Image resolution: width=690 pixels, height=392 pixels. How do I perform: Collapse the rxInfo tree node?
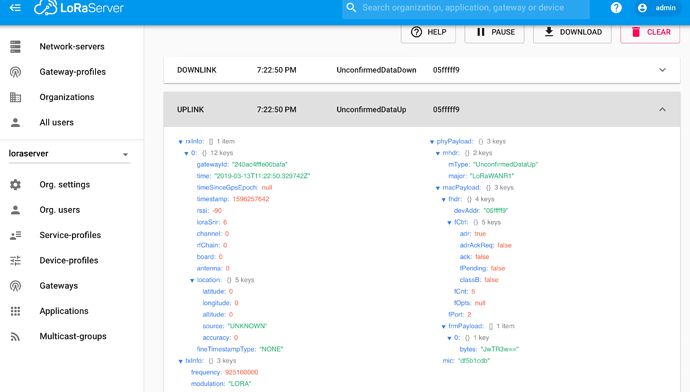coord(180,142)
